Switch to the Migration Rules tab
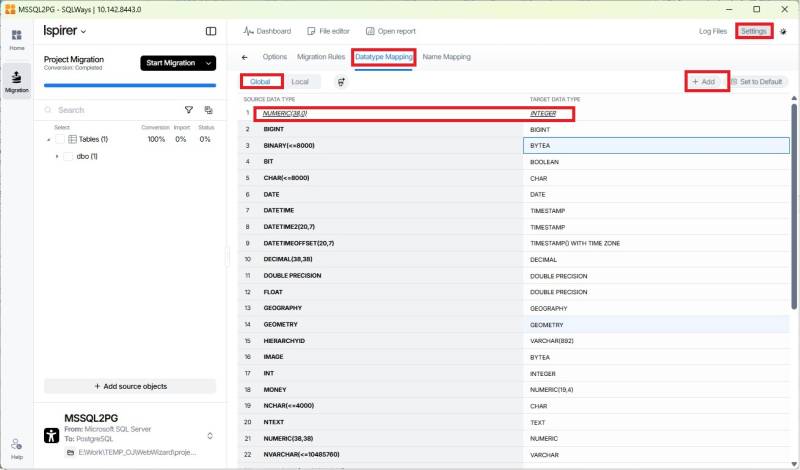The height and width of the screenshot is (470, 800). pos(321,57)
